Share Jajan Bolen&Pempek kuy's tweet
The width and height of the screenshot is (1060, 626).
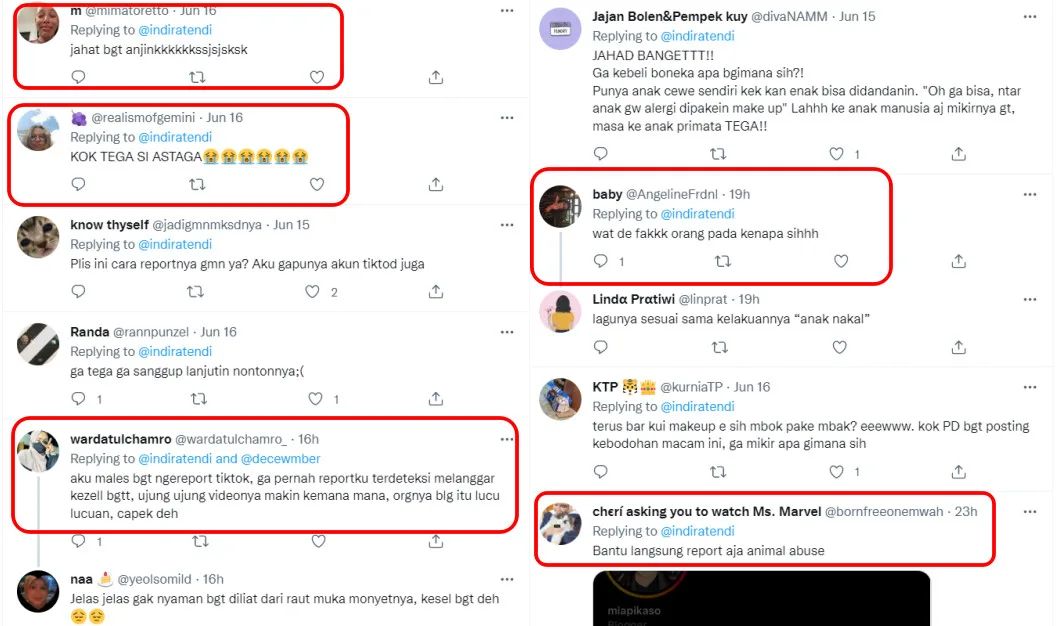click(x=958, y=154)
